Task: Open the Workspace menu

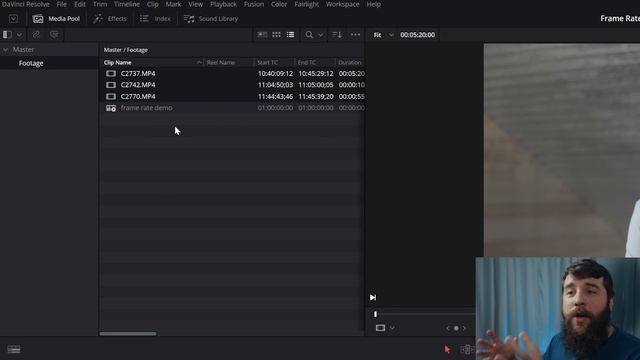Action: [342, 4]
